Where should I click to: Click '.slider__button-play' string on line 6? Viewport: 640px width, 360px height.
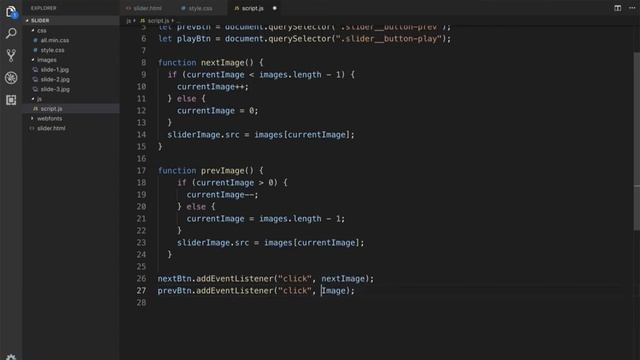pos(389,39)
